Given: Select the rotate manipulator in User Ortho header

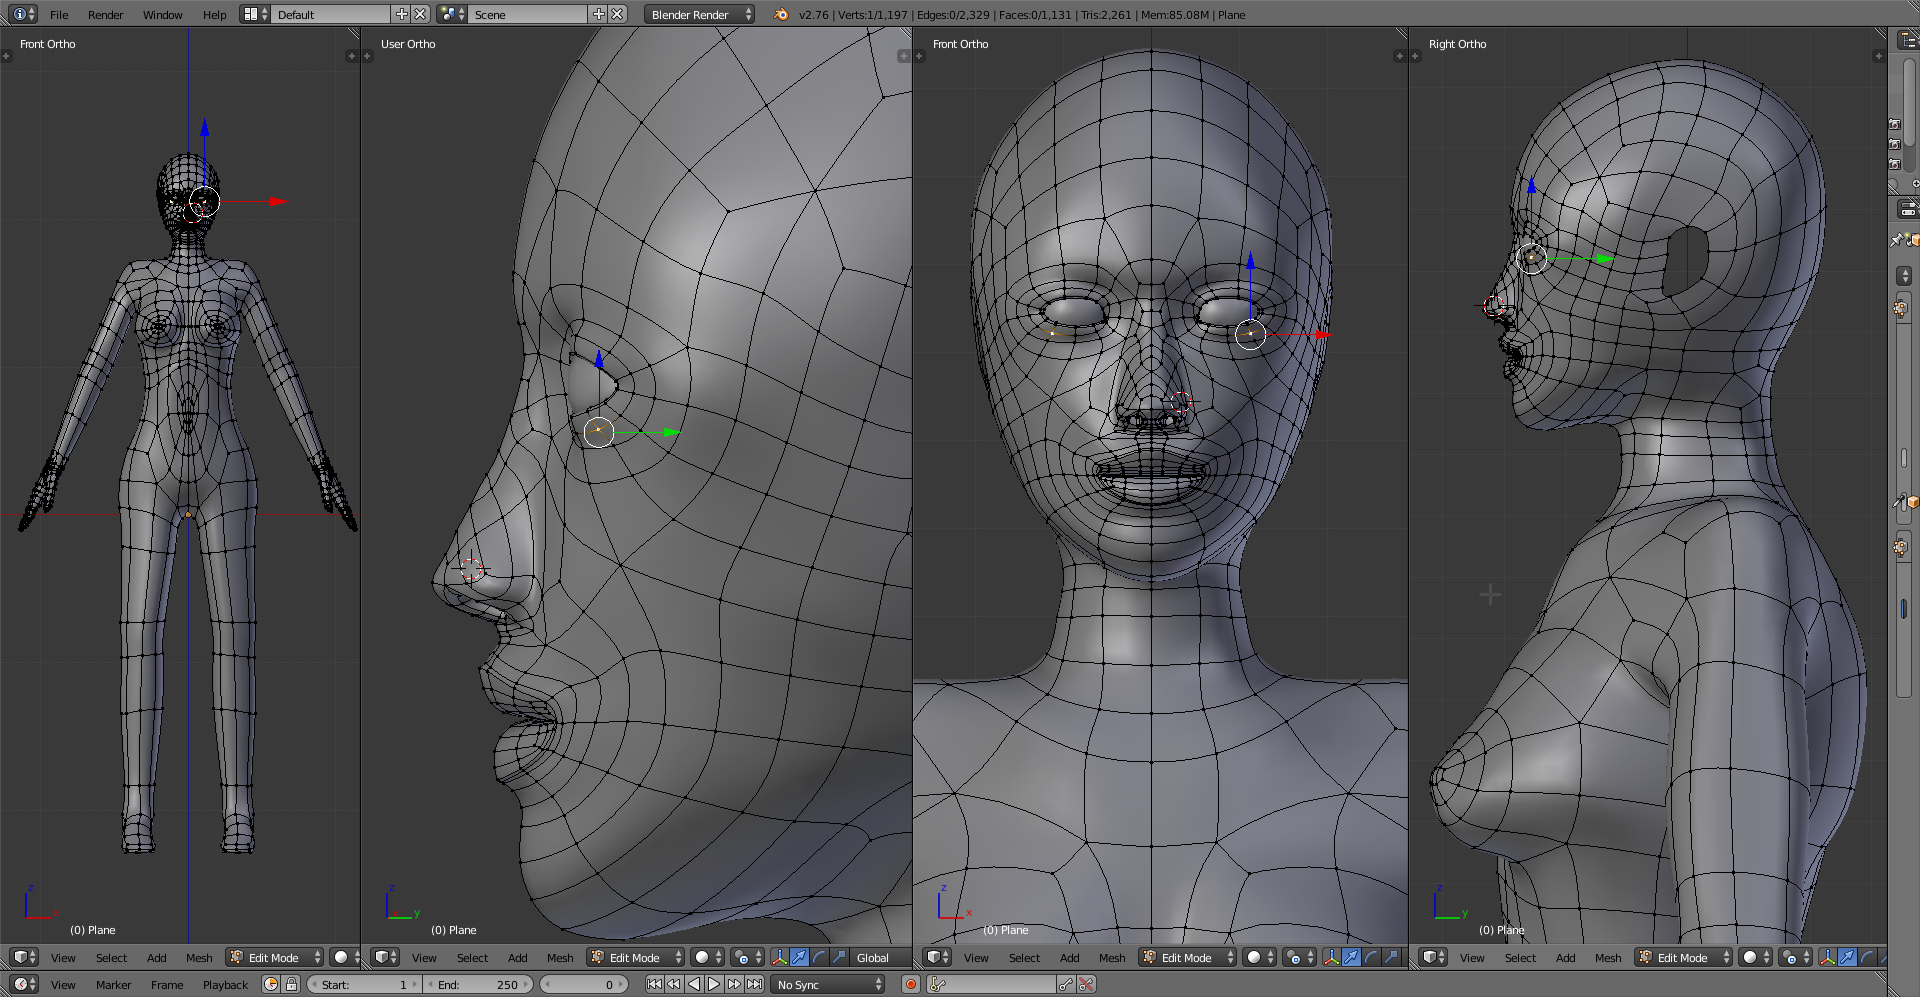Looking at the screenshot, I should pos(819,958).
